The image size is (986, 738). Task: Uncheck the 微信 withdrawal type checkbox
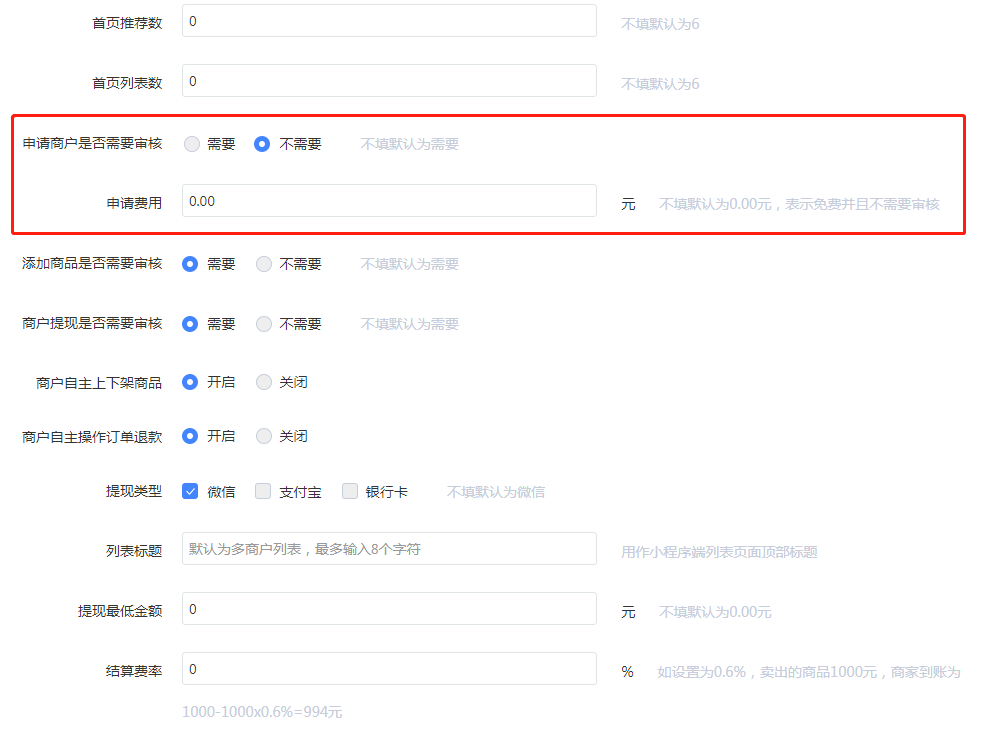pyautogui.click(x=190, y=491)
